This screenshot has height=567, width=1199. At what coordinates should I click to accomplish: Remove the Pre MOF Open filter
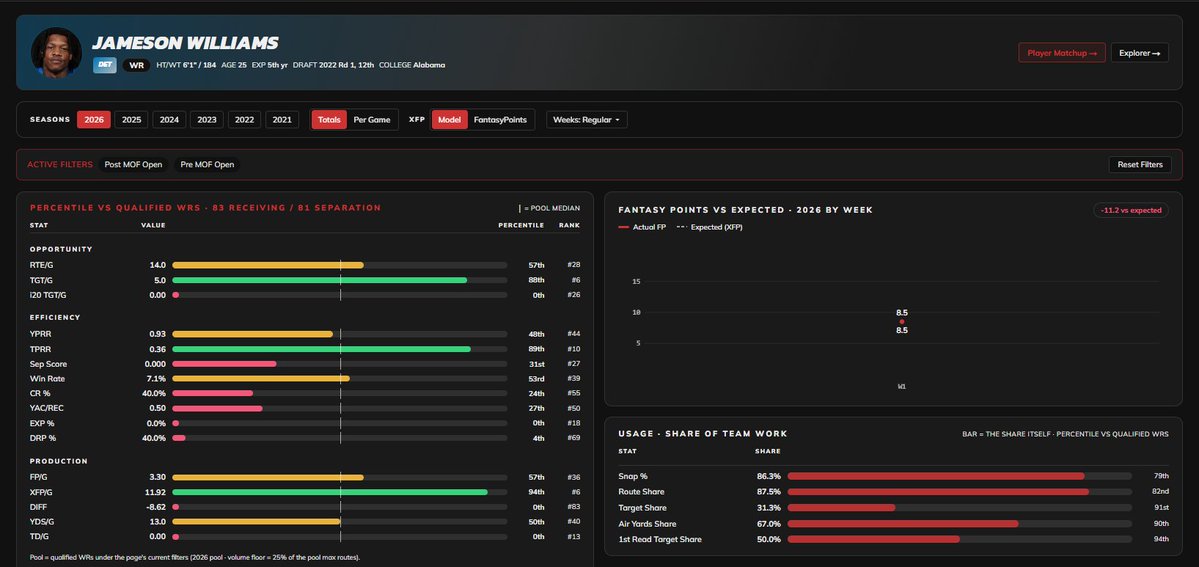207,165
